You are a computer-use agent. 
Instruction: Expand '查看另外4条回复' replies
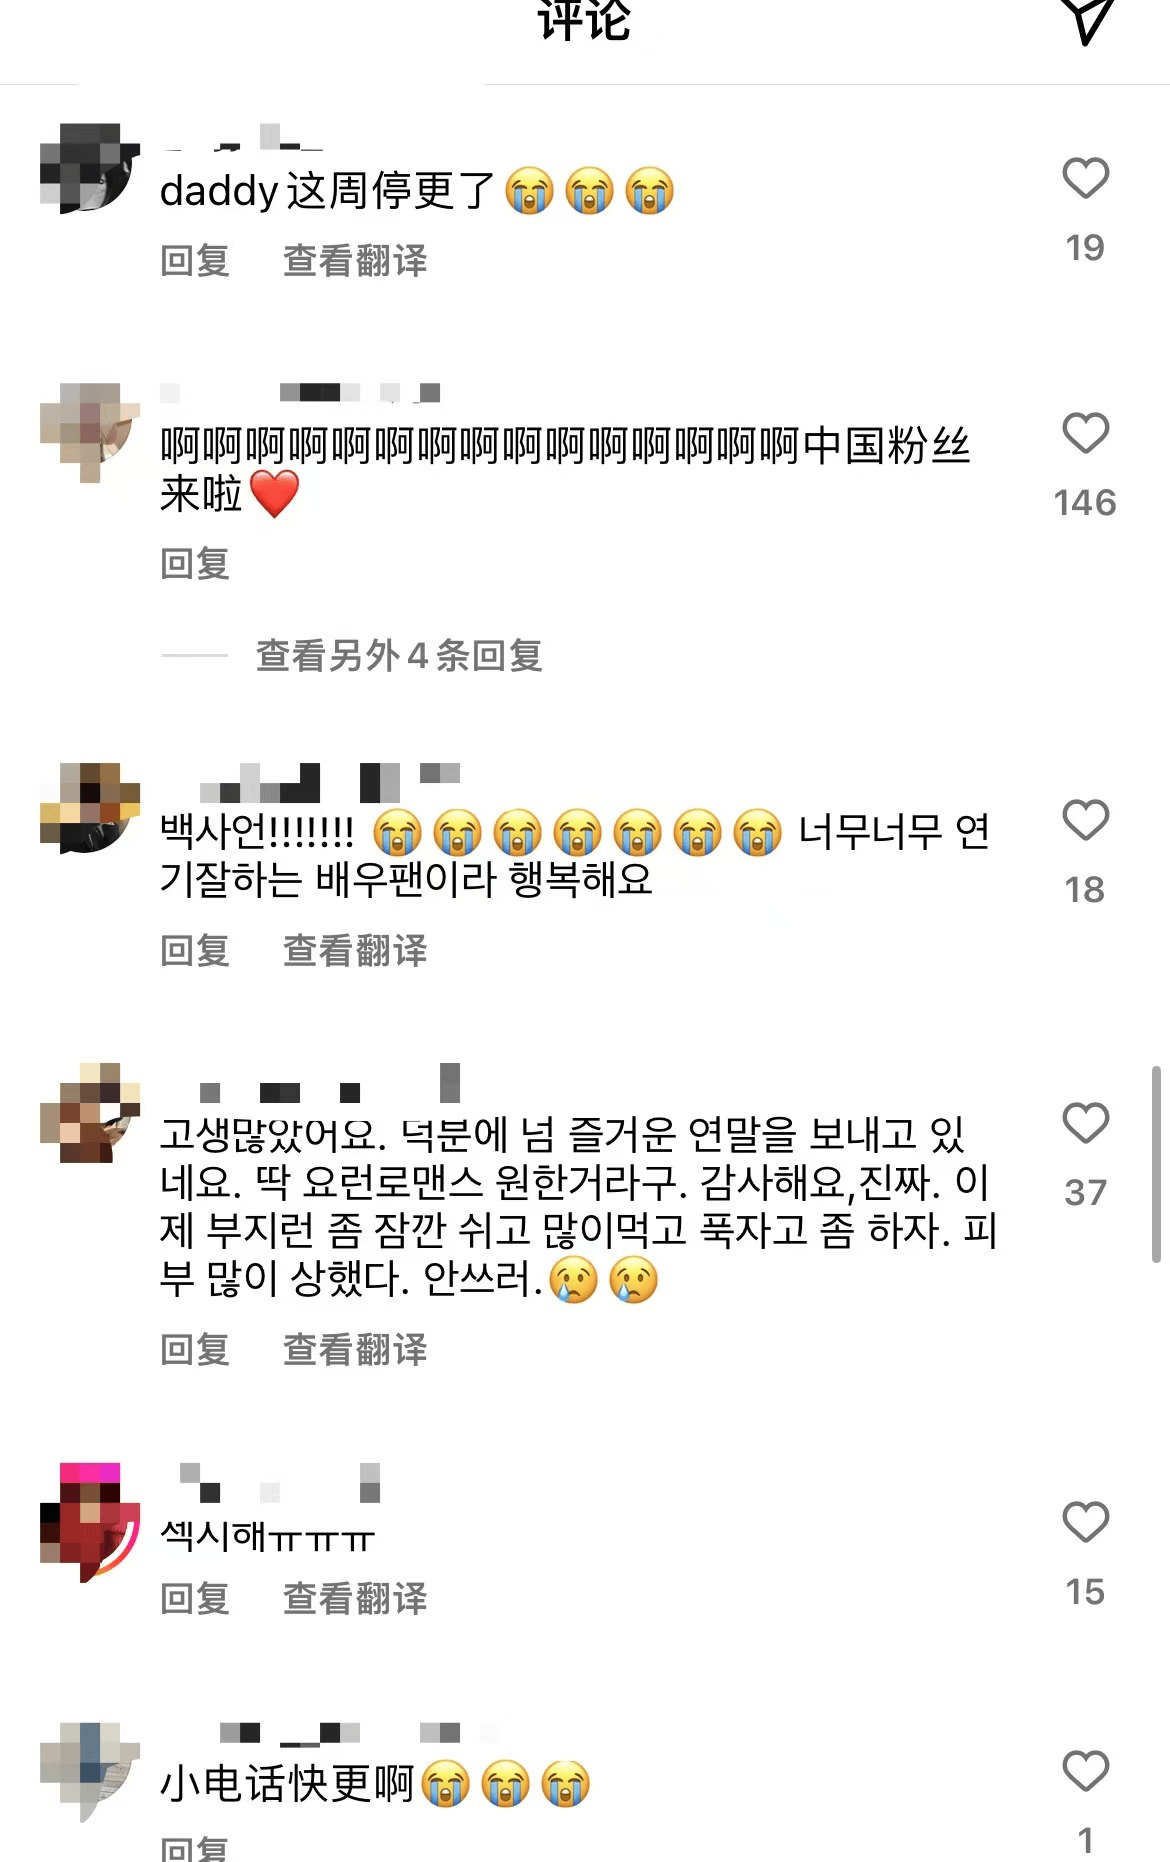399,656
